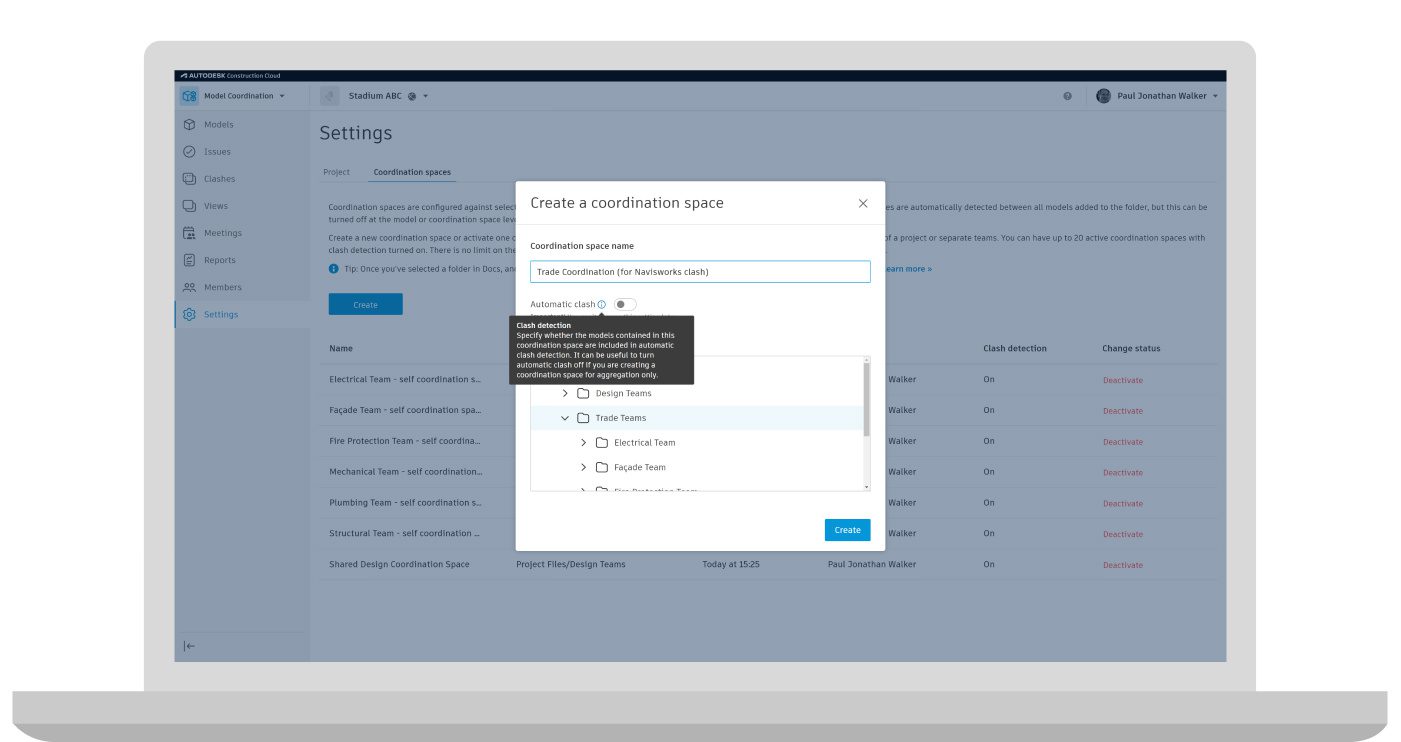Click the Model Coordination product icon

(x=189, y=96)
